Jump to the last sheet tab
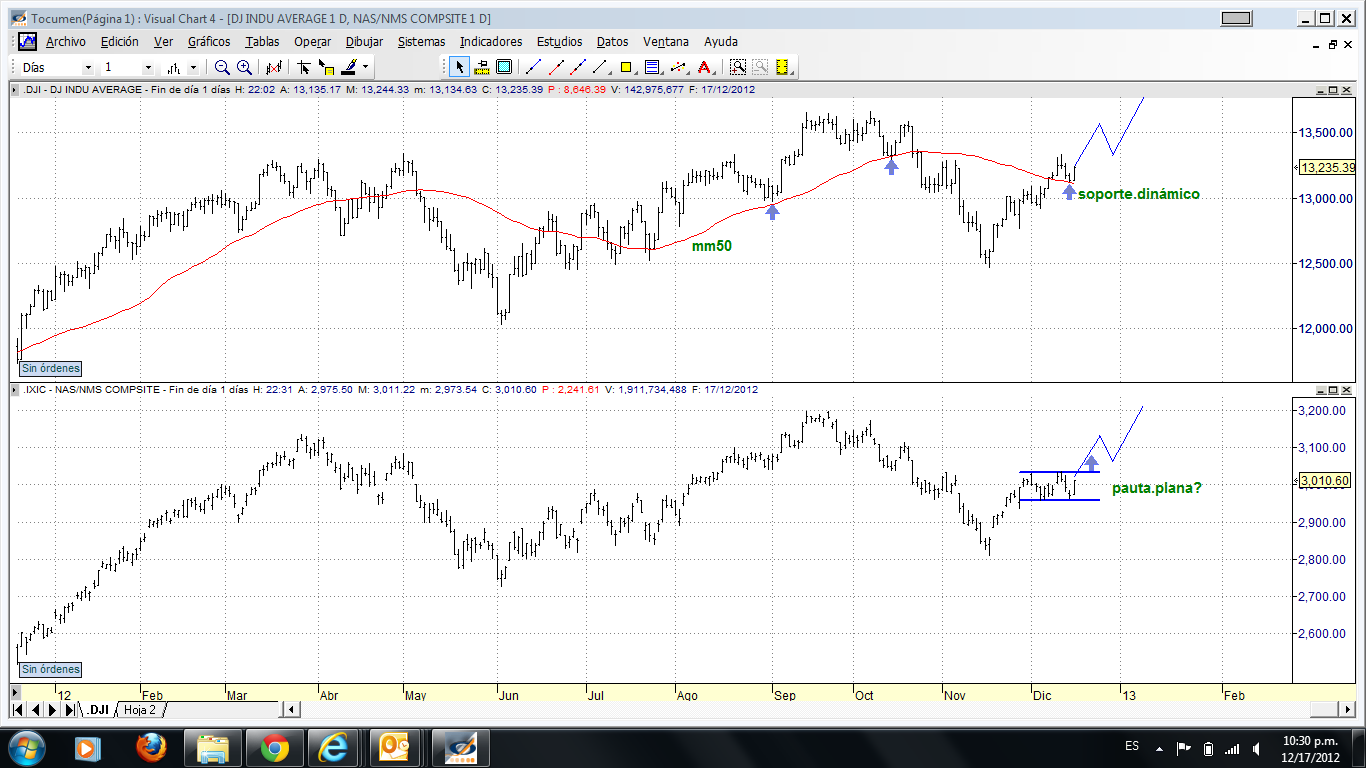The height and width of the screenshot is (768, 1366). 69,710
